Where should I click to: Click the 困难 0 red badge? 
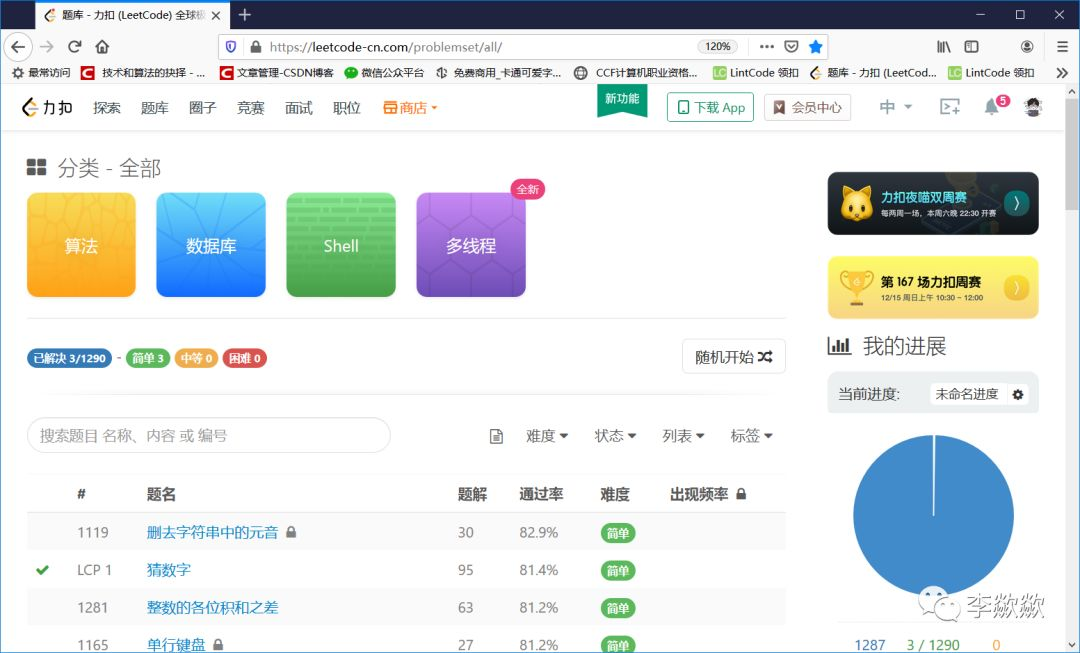245,358
